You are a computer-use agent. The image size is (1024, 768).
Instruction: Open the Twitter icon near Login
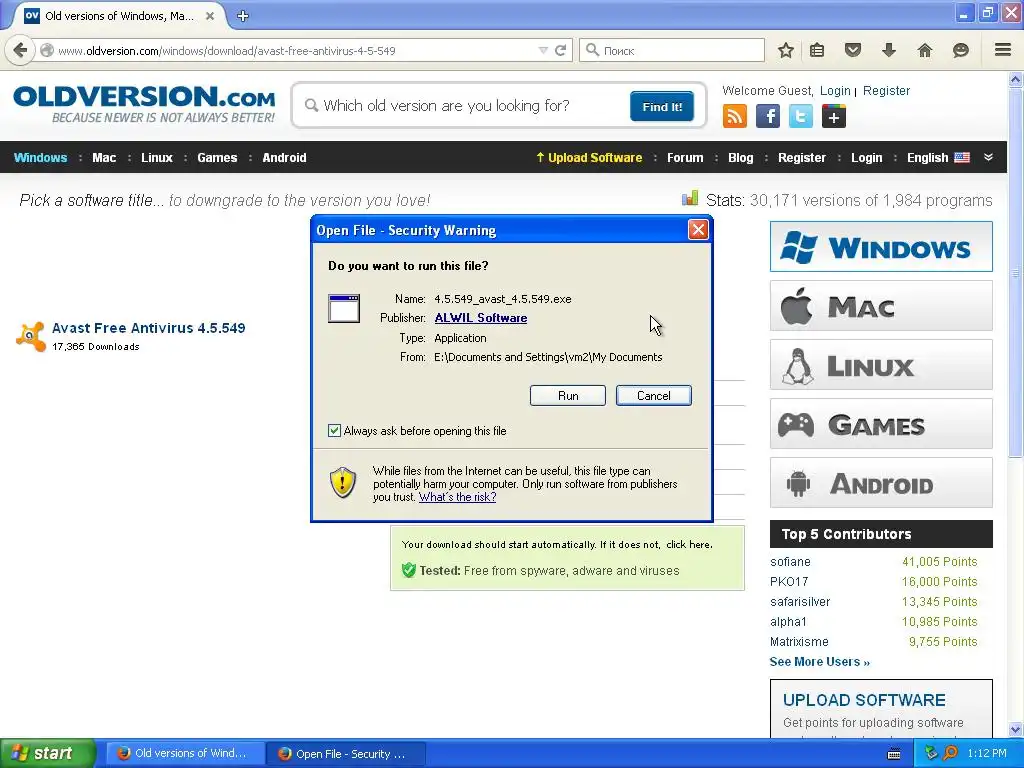801,117
